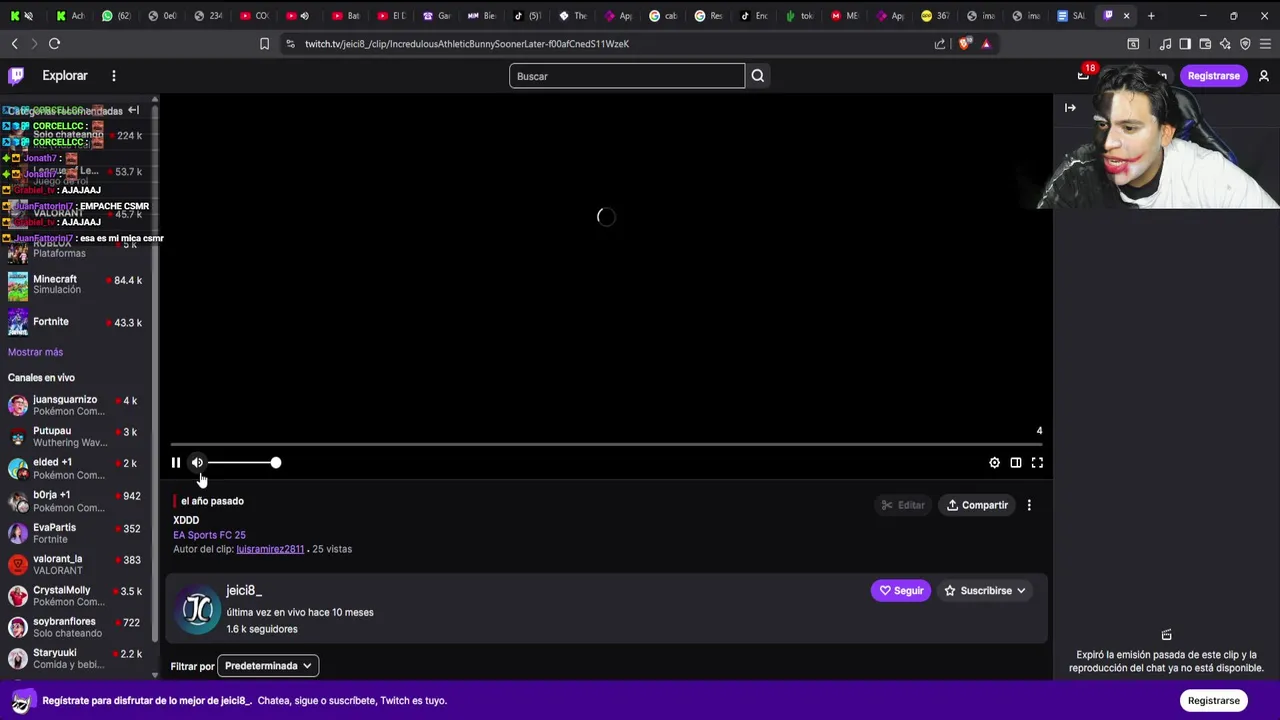Open the clip's more options menu
This screenshot has width=1280, height=720.
pyautogui.click(x=1029, y=505)
